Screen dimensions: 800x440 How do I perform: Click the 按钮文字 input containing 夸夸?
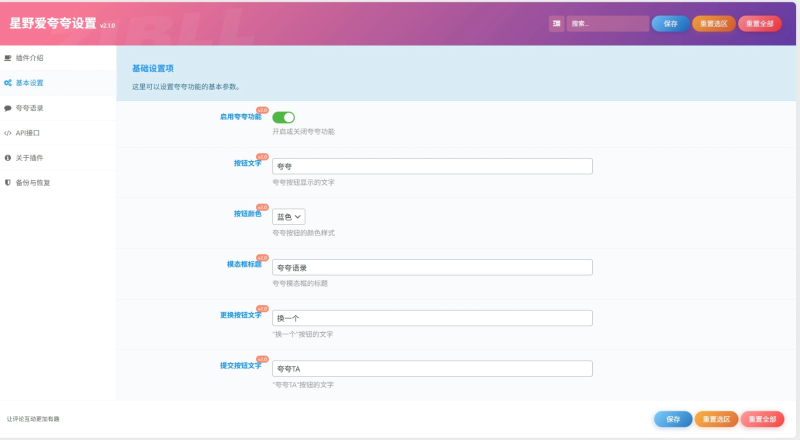coord(432,166)
